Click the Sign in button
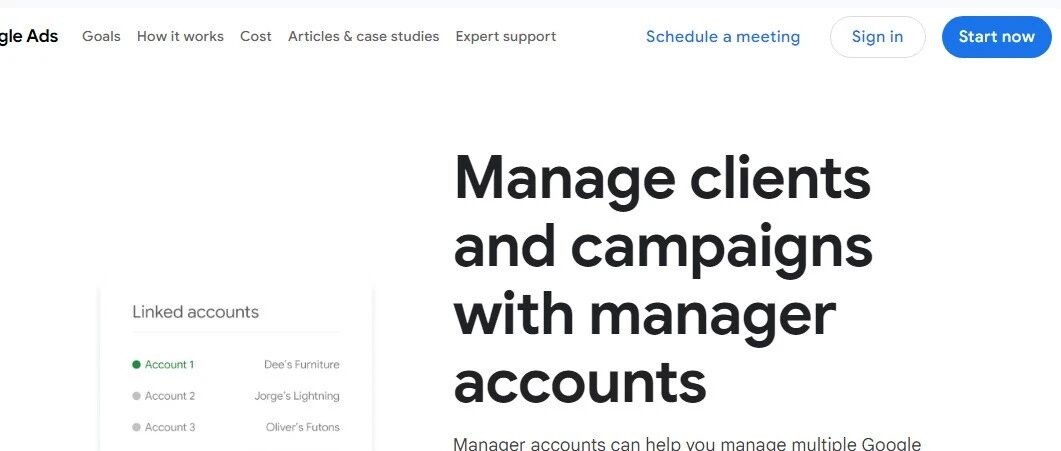The image size is (1061, 451). tap(877, 37)
